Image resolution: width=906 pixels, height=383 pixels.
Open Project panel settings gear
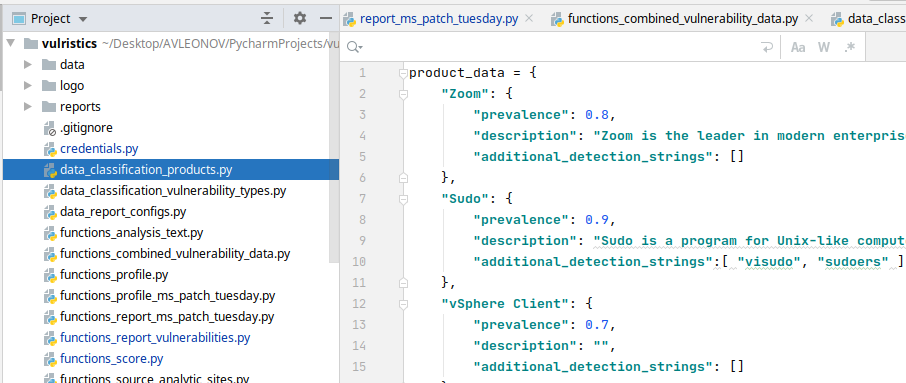click(299, 18)
